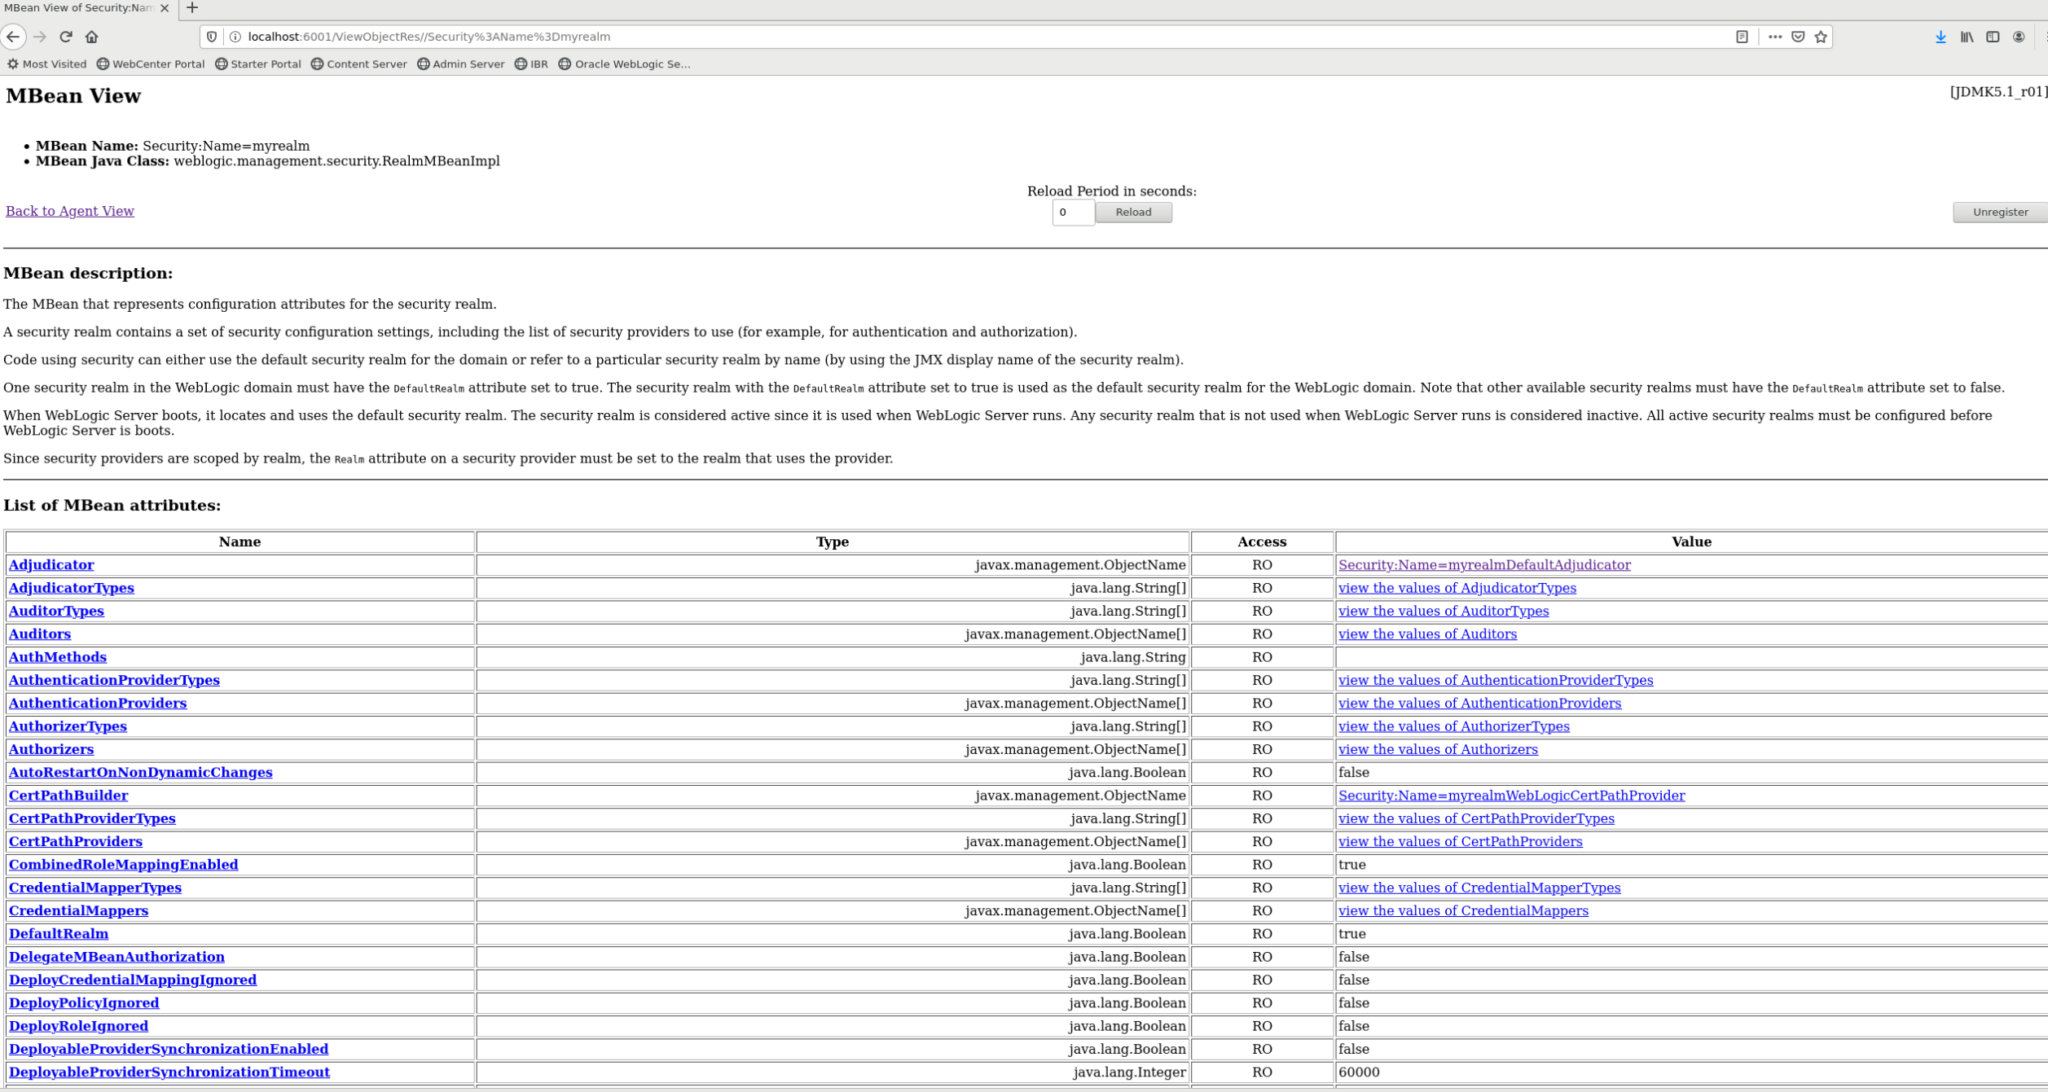Open DeployableProviderSynchronizationTimeout link
2048x1092 pixels.
pyautogui.click(x=169, y=1071)
